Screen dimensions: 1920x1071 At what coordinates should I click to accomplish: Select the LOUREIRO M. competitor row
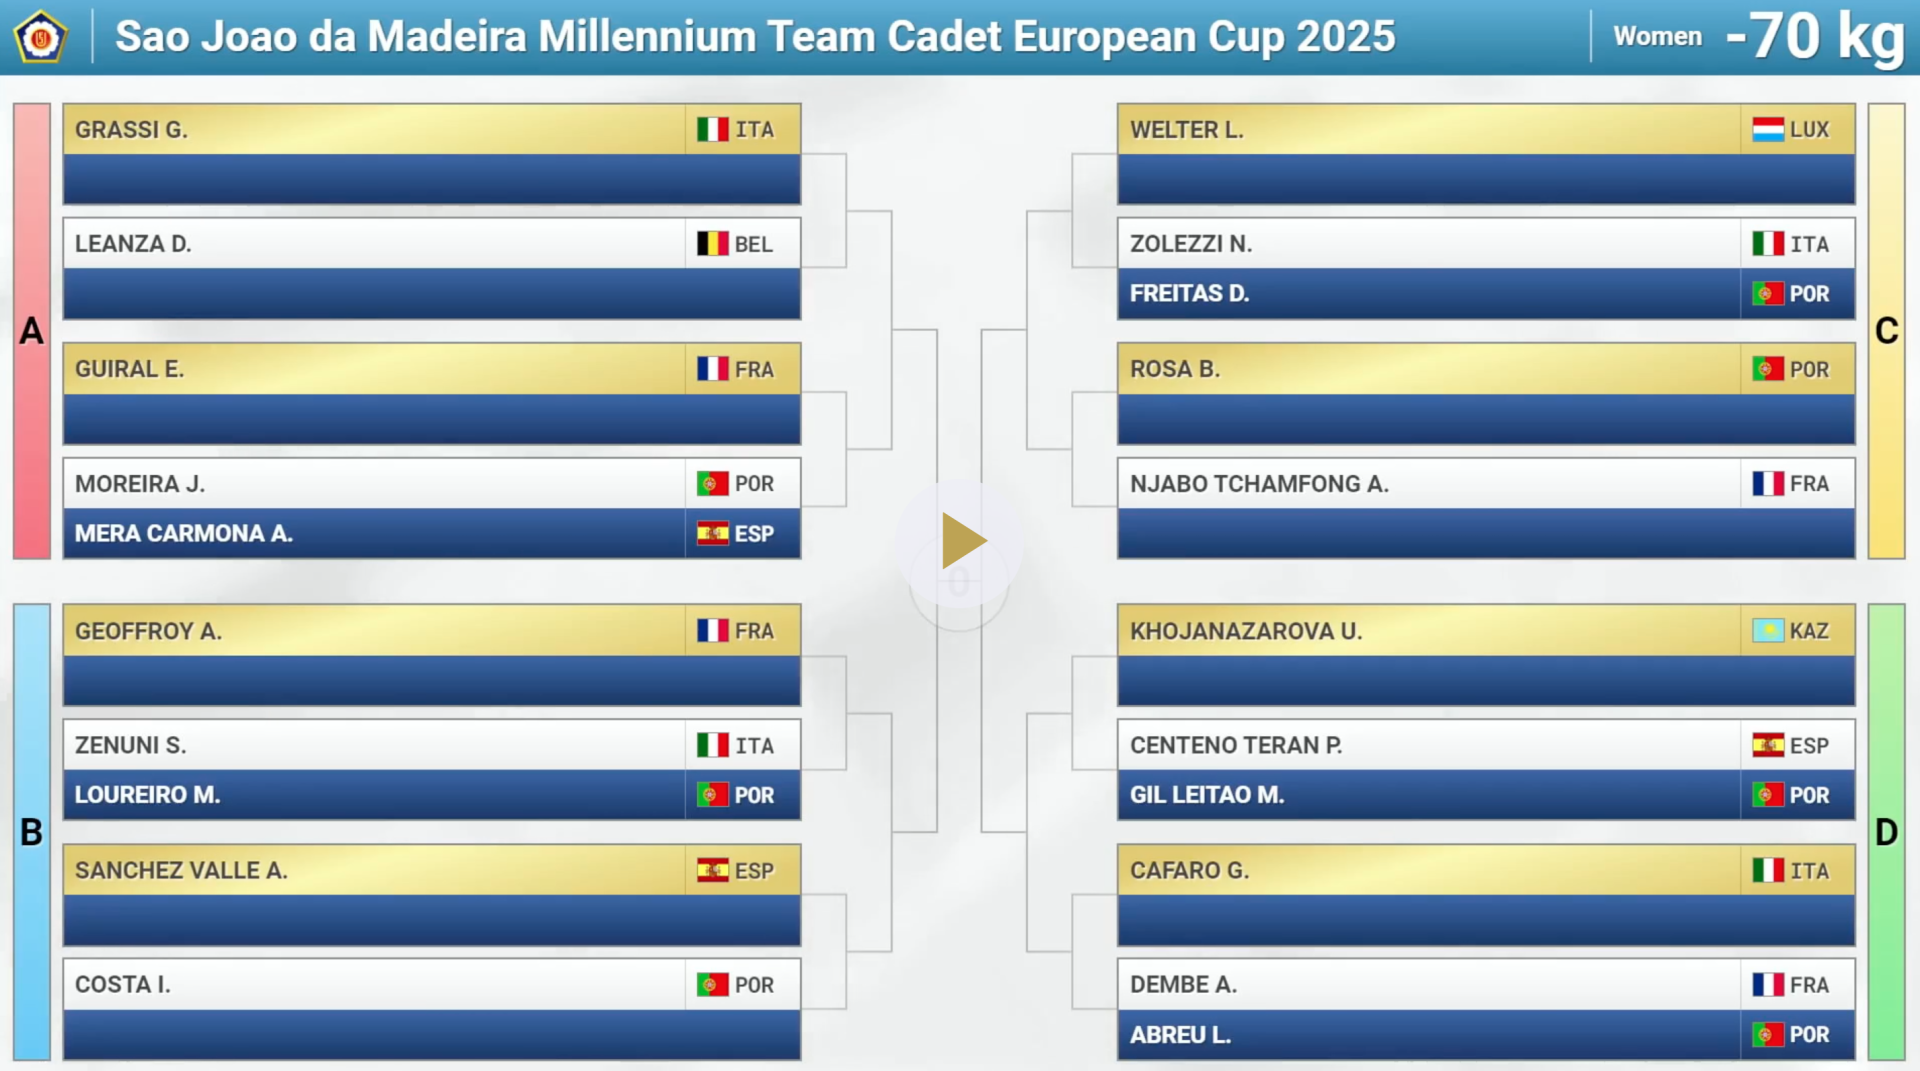(432, 795)
